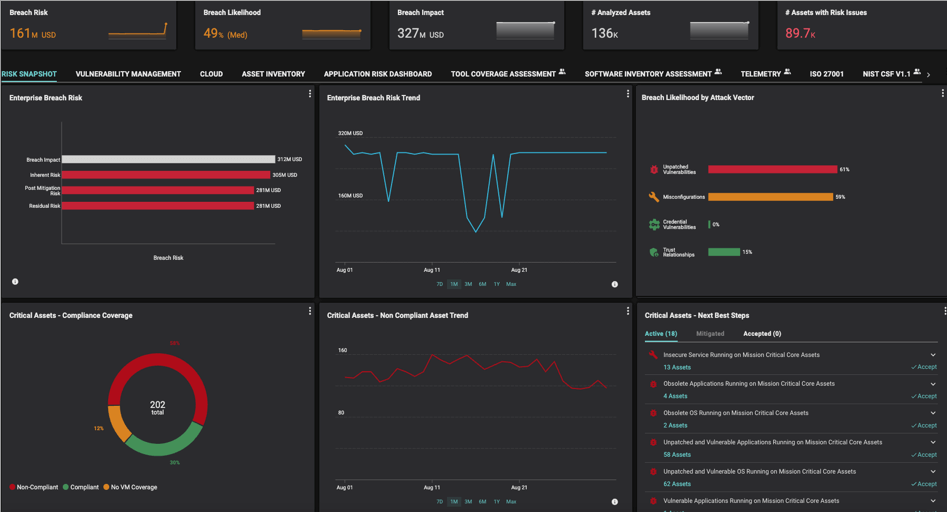
Task: Select the Risk Snapshot tab
Action: (29, 74)
